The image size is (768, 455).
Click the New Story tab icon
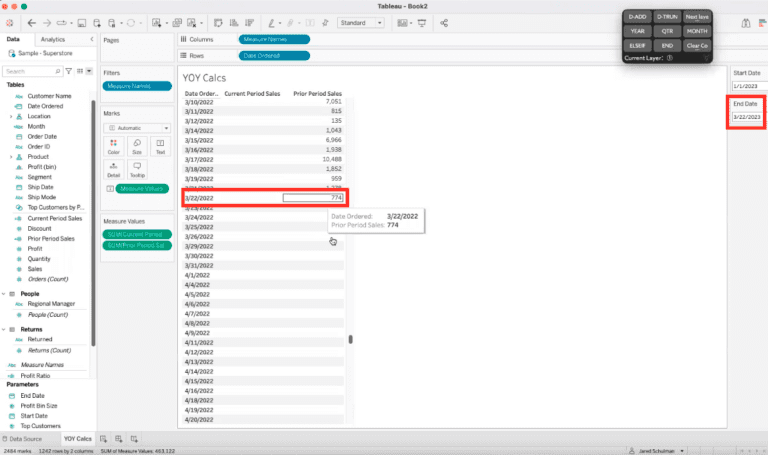(134, 439)
